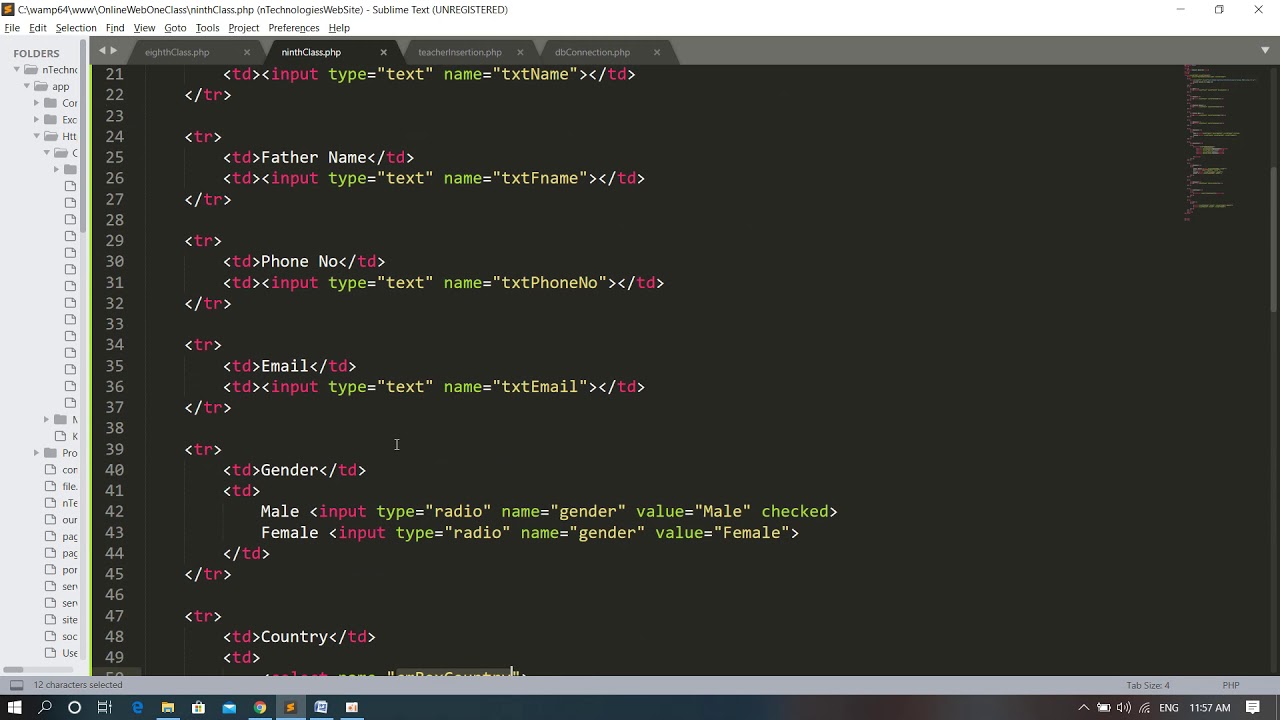Go to previous tab with the left arrow
Image resolution: width=1280 pixels, height=720 pixels.
tap(101, 50)
